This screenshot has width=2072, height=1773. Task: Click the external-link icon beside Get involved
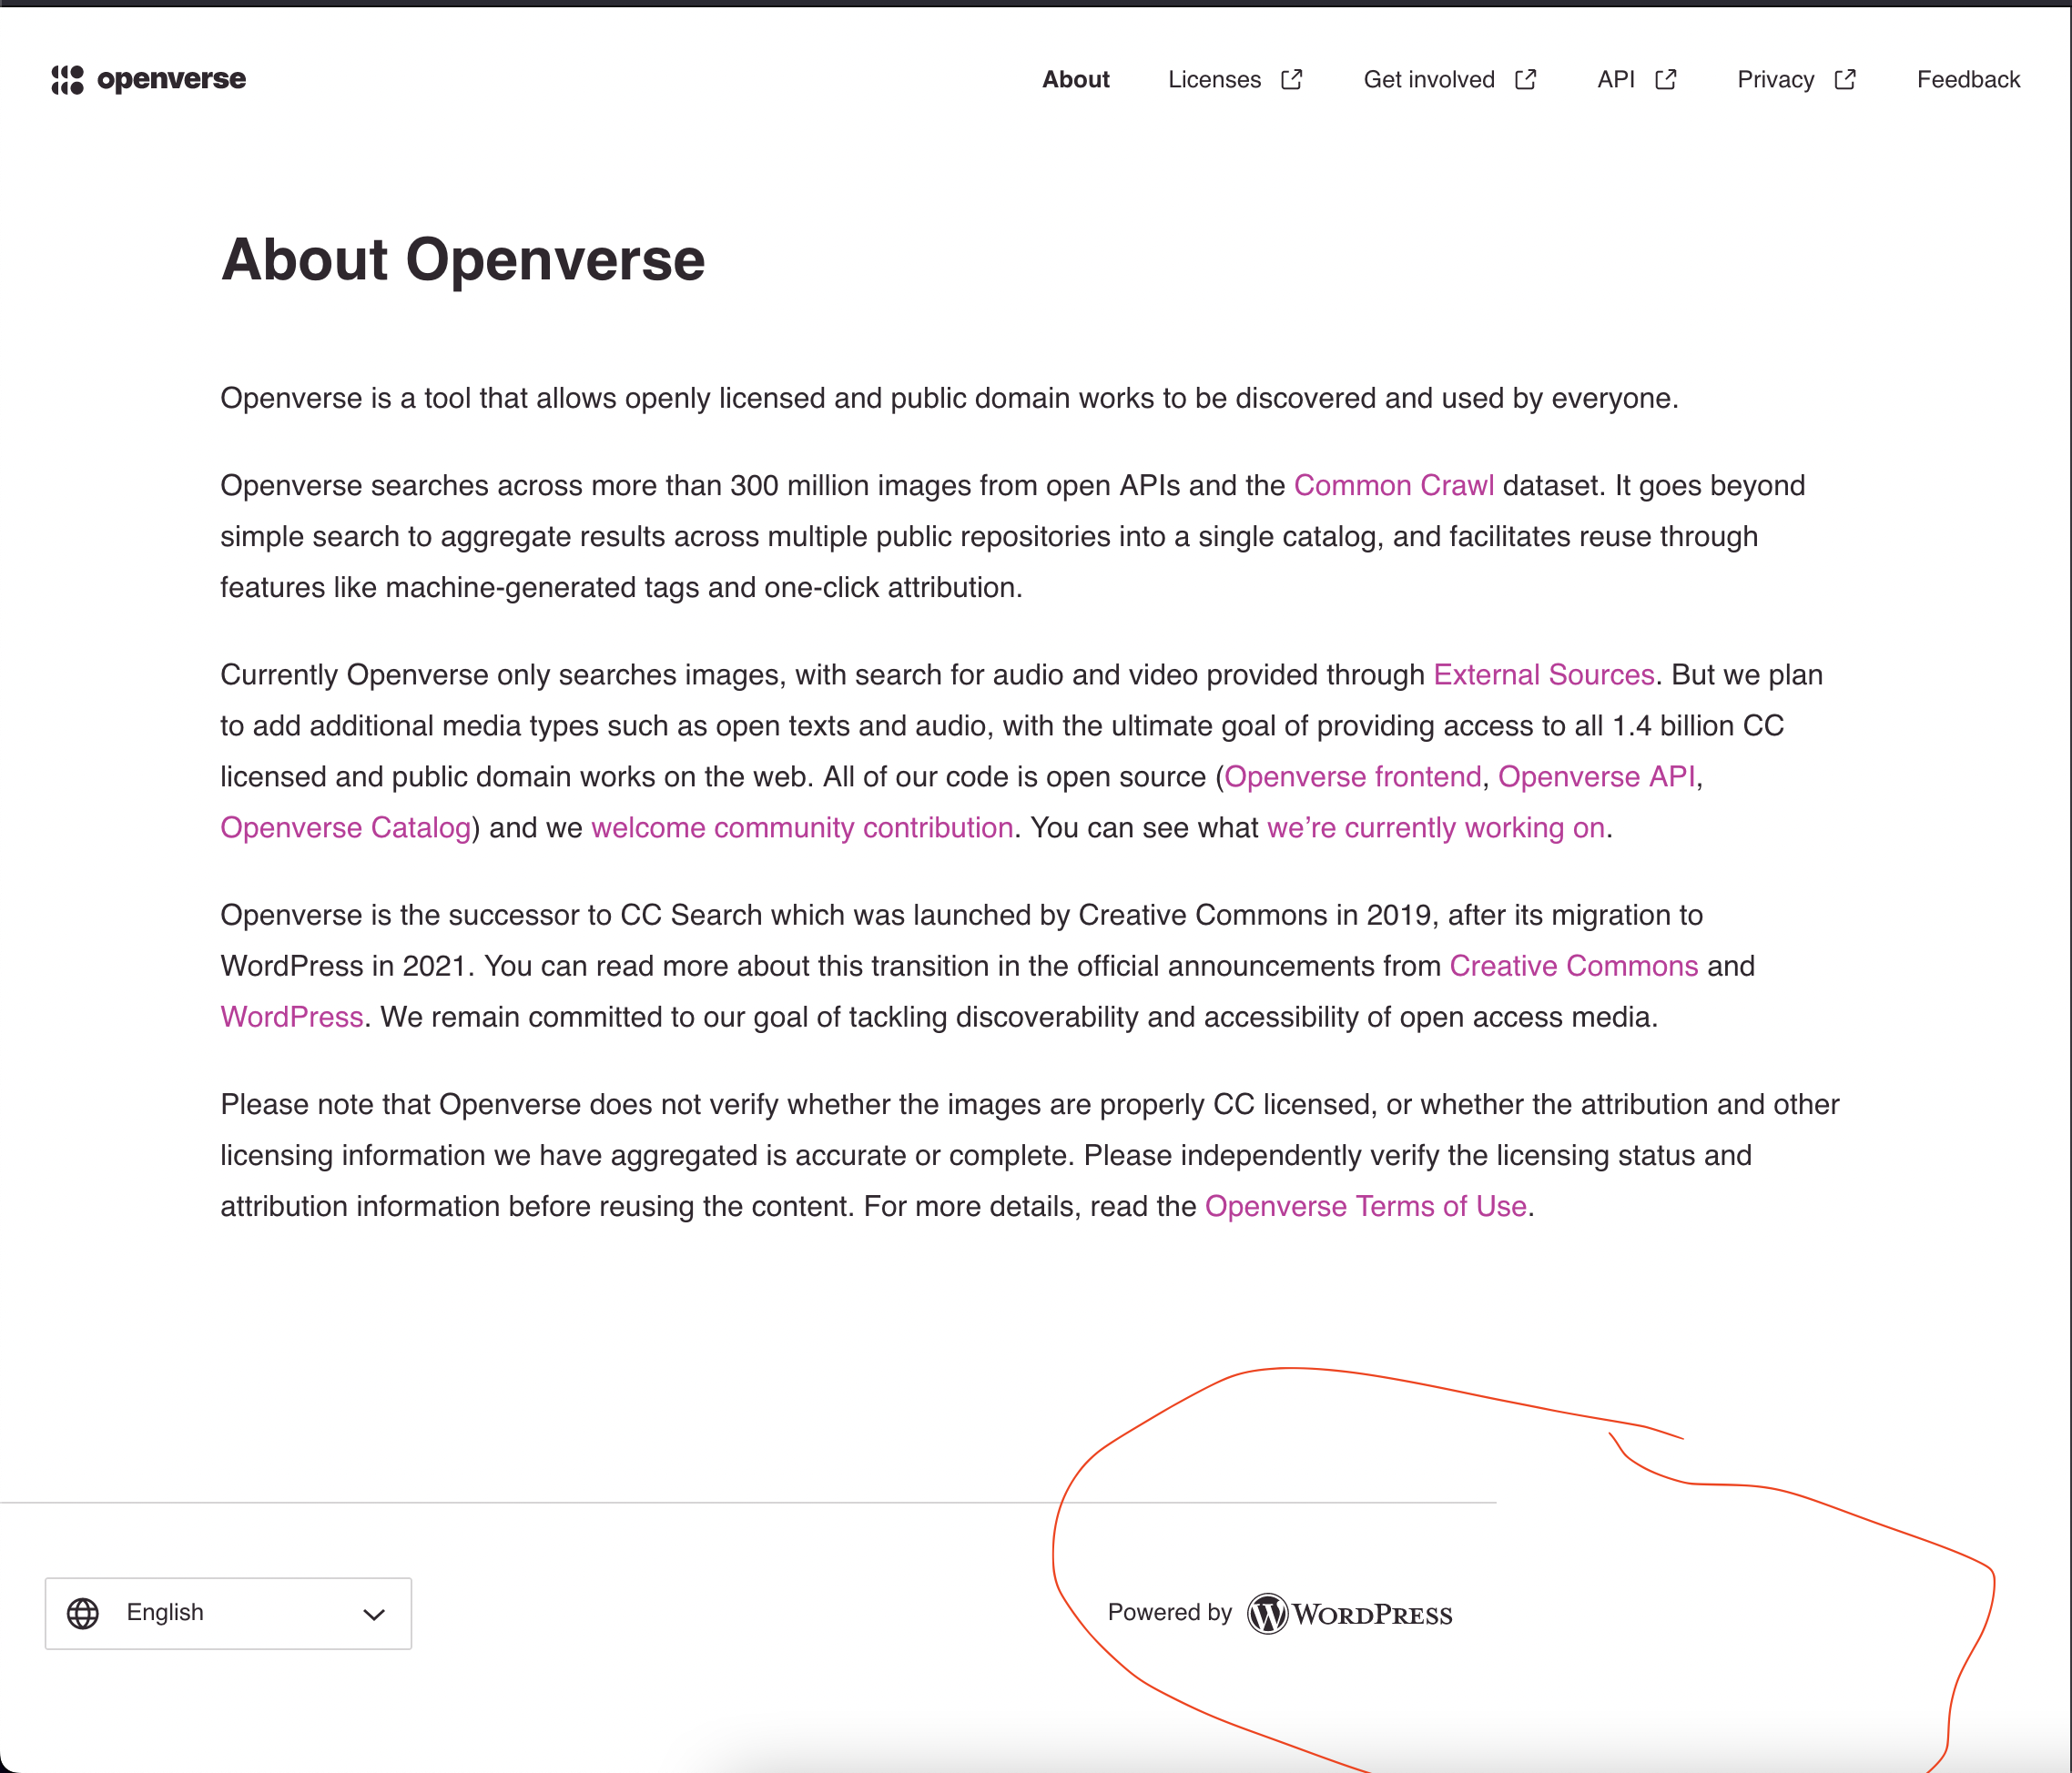pyautogui.click(x=1525, y=79)
